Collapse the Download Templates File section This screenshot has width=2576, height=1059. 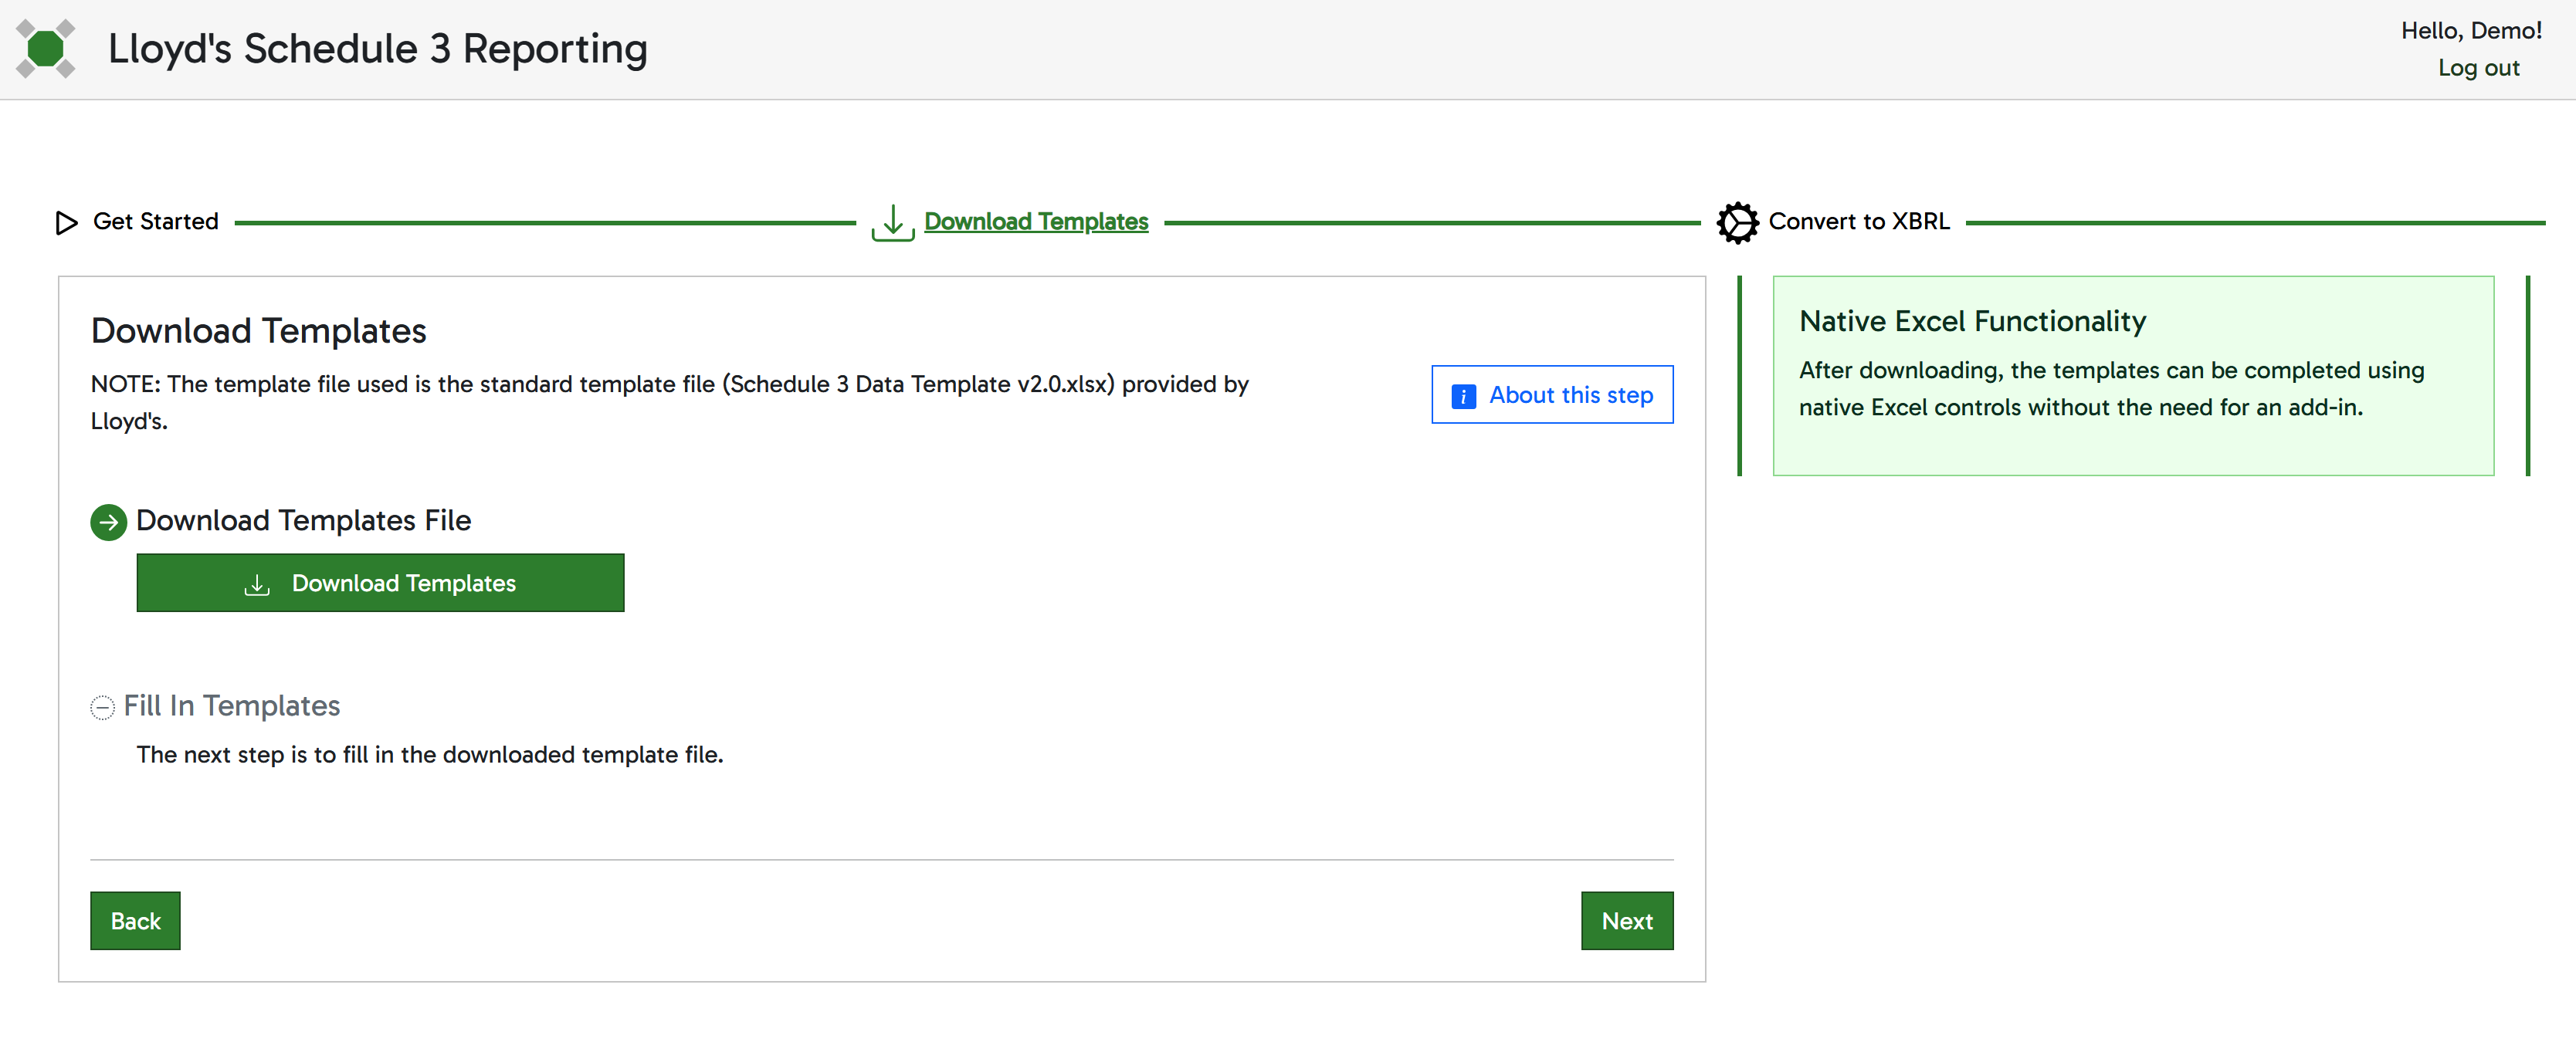pyautogui.click(x=304, y=520)
